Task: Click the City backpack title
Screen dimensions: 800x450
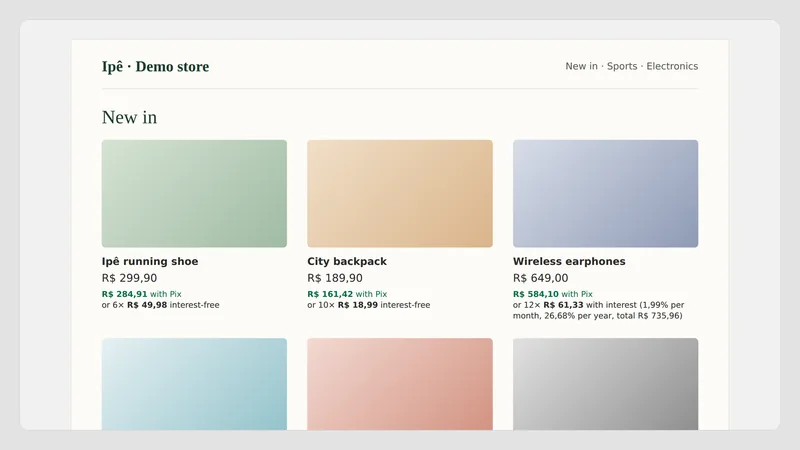Action: click(x=347, y=261)
